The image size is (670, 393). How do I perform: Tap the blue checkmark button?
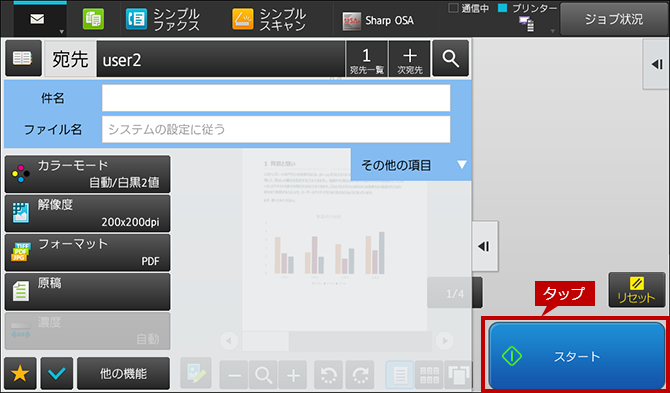coord(57,373)
